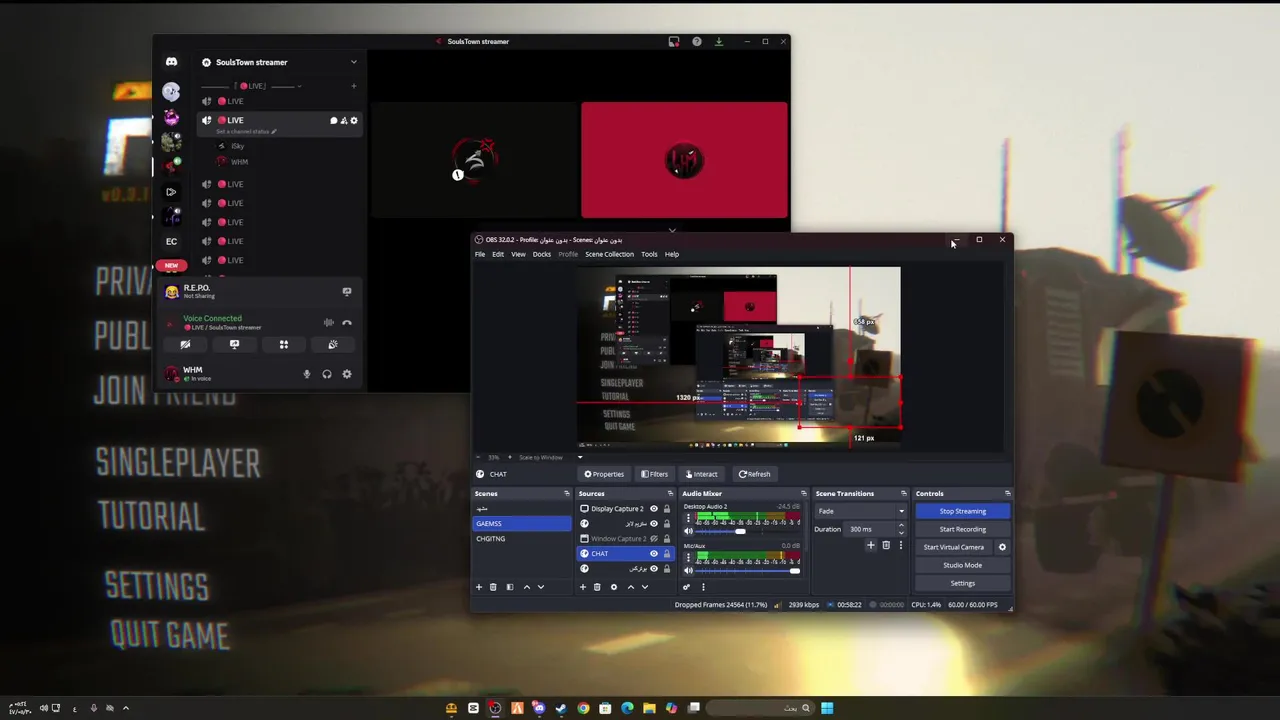This screenshot has width=1280, height=720.
Task: Unlock Display Capture 2 source
Action: 667,509
